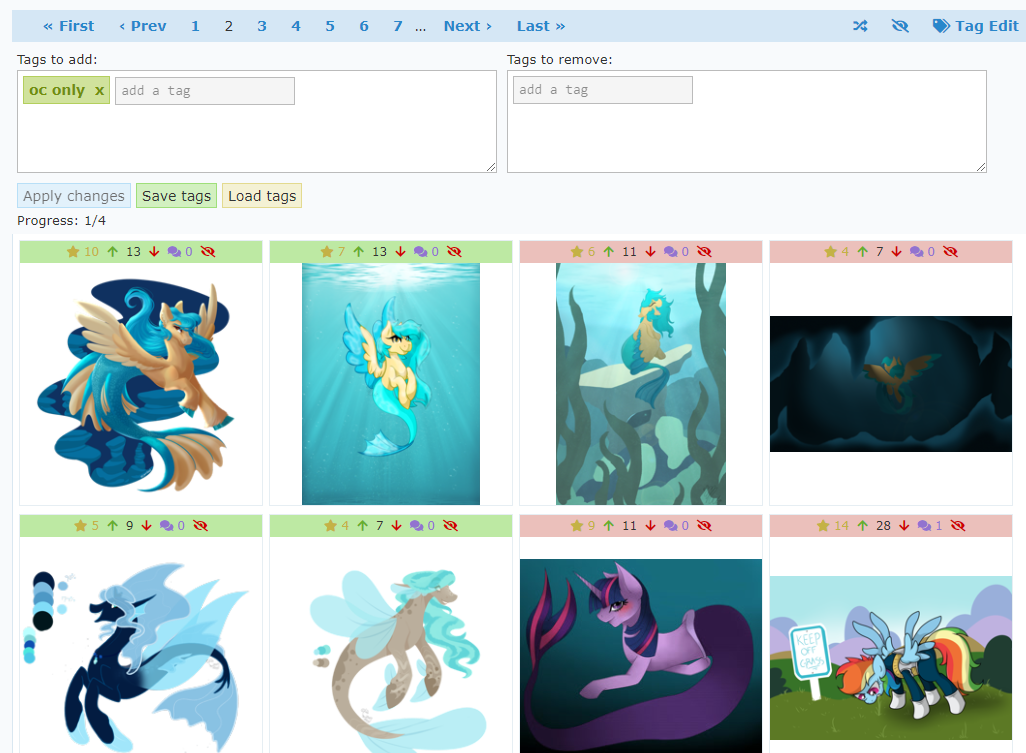Hide the yellow seapony underwater image
The height and width of the screenshot is (753, 1026).
coord(454,252)
